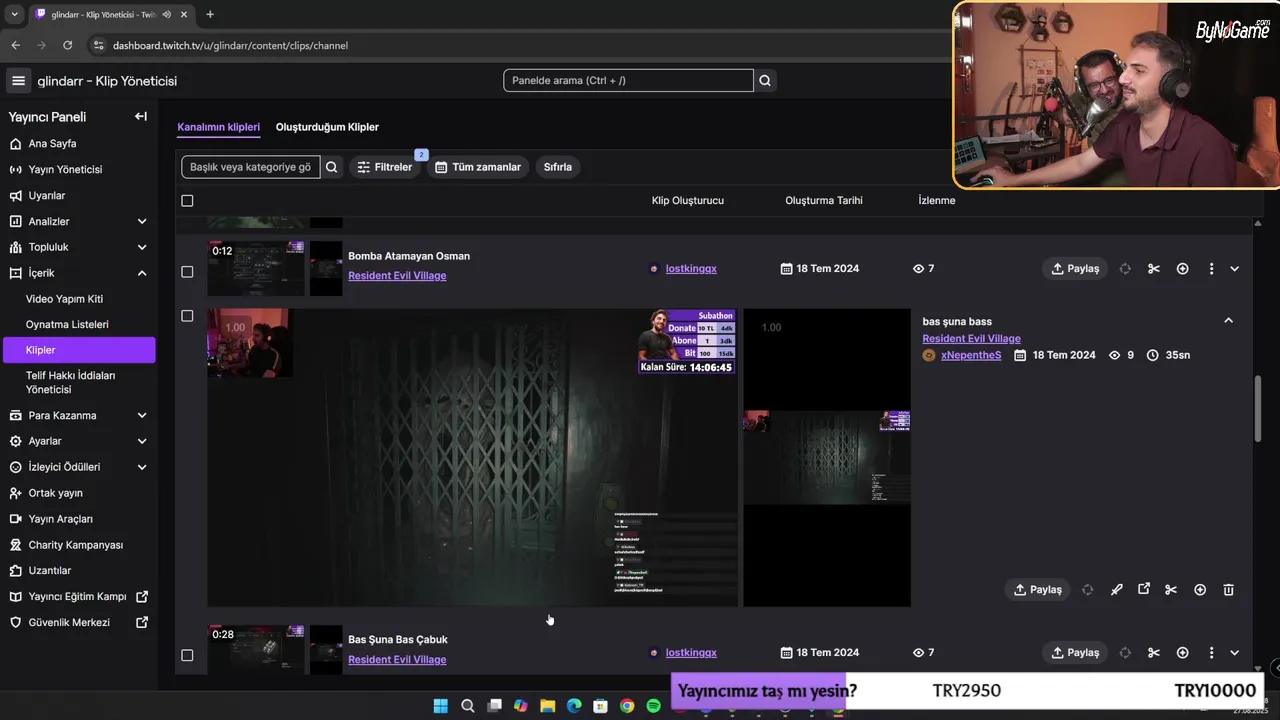Open more options for Bomba Atamayan Osman

click(x=1211, y=269)
